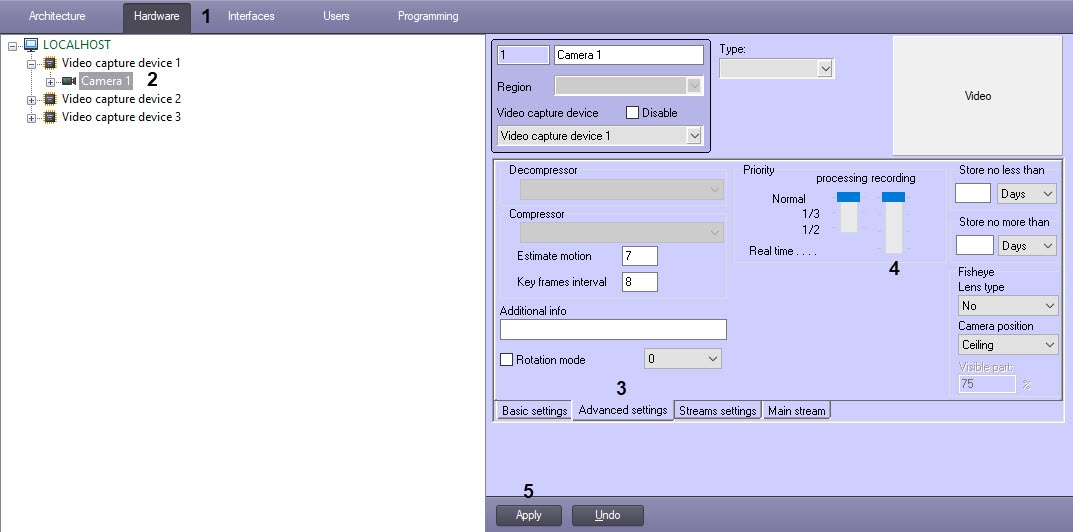Toggle the Disable checkbox
1073x532 pixels.
tap(632, 113)
